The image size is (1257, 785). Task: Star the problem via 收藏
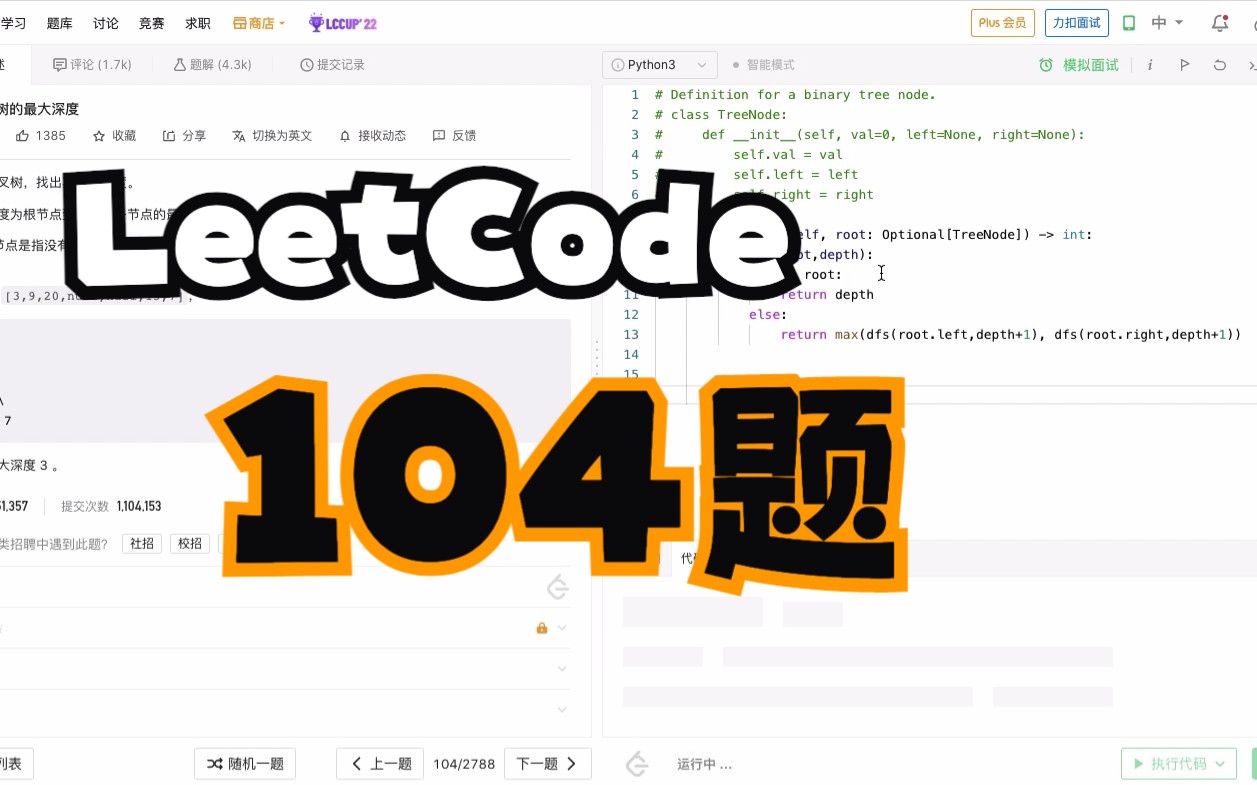point(114,135)
